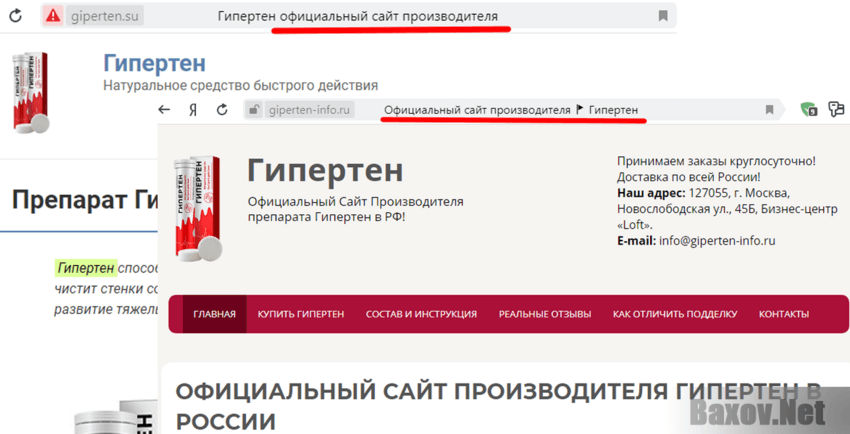Open the feedback thumbs extension icon

(836, 110)
